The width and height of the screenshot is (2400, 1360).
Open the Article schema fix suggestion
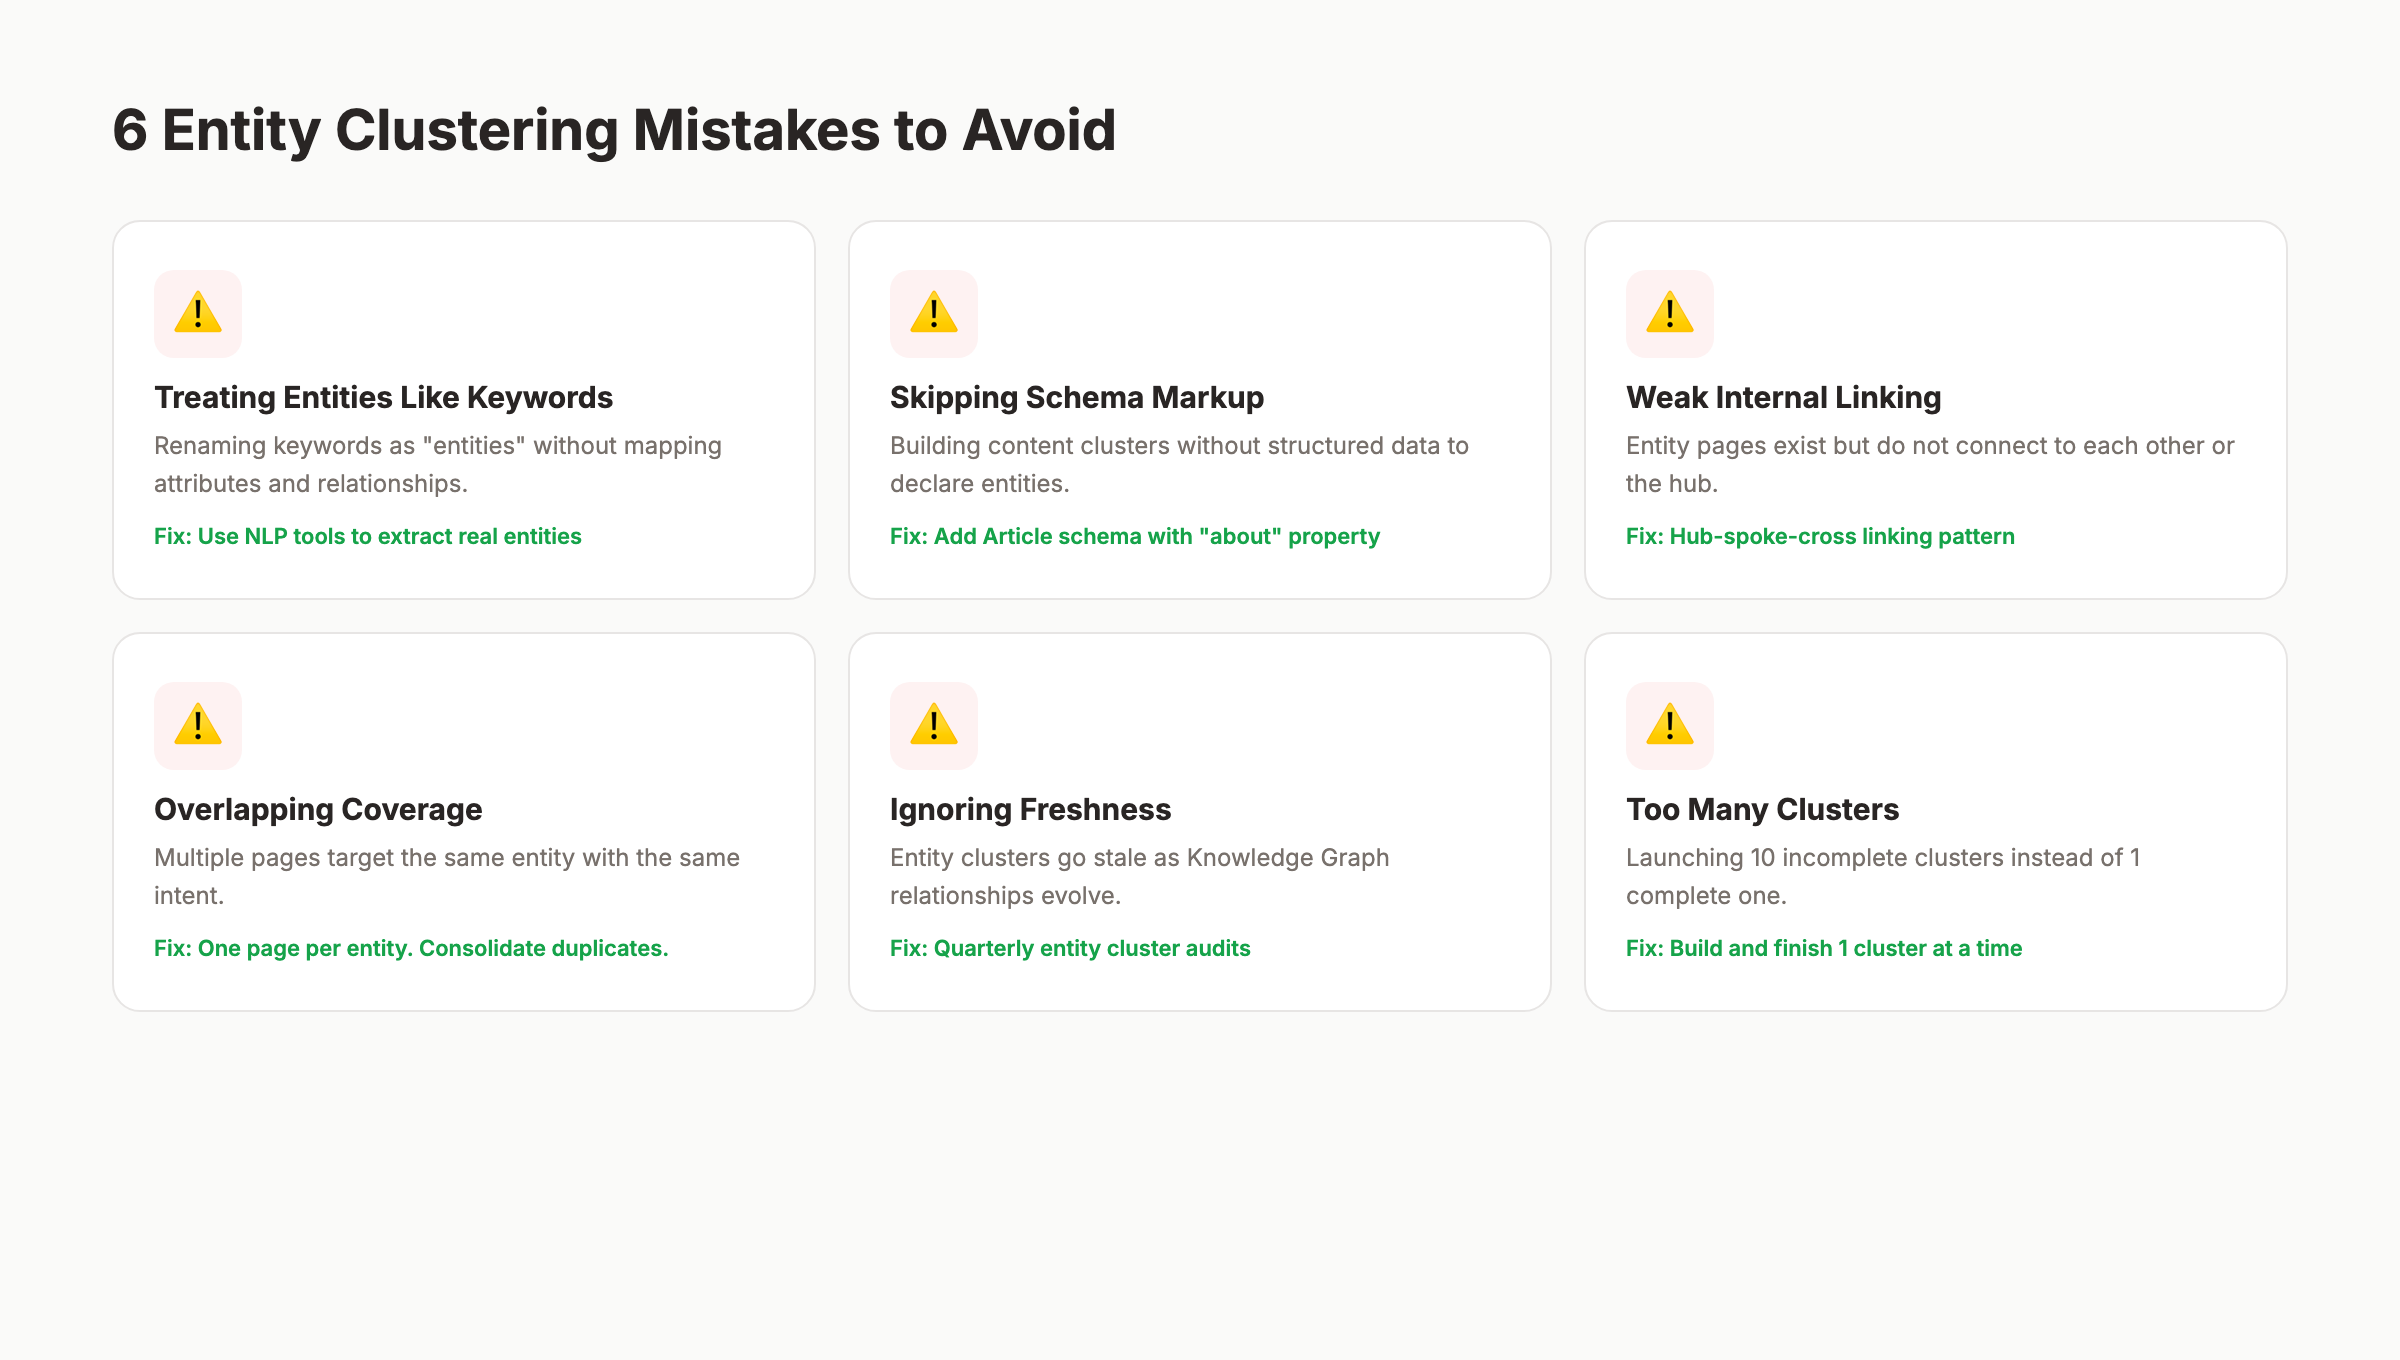click(x=1135, y=536)
